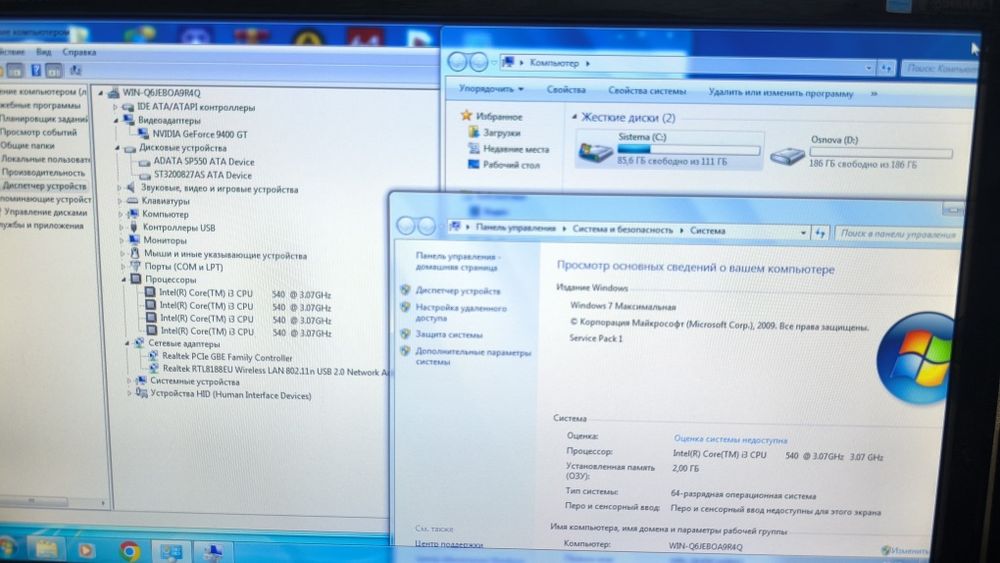Click shield icon next to Защита системы
Viewport: 1000px width, 563px height.
pos(406,333)
